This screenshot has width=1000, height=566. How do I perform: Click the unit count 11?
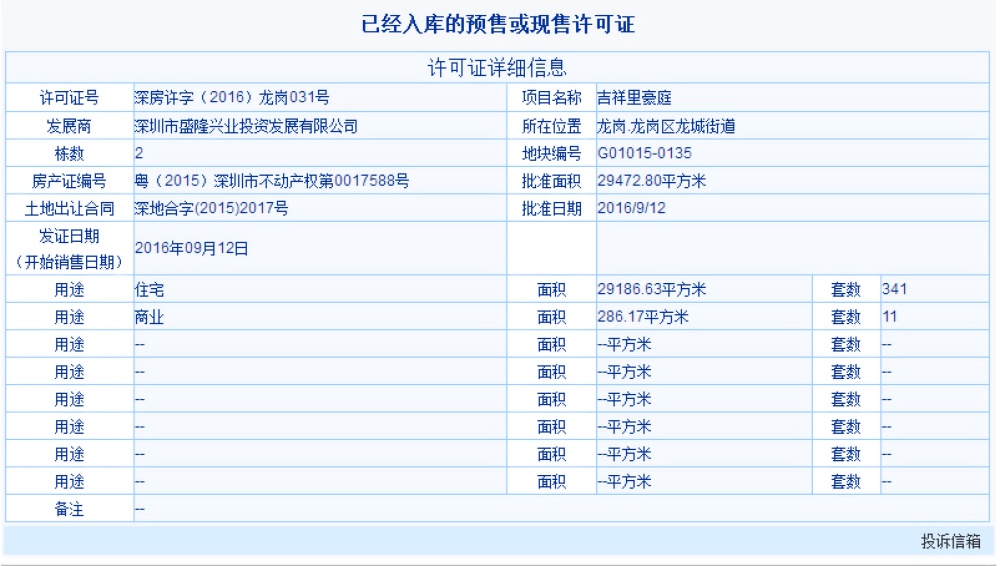pyautogui.click(x=890, y=317)
